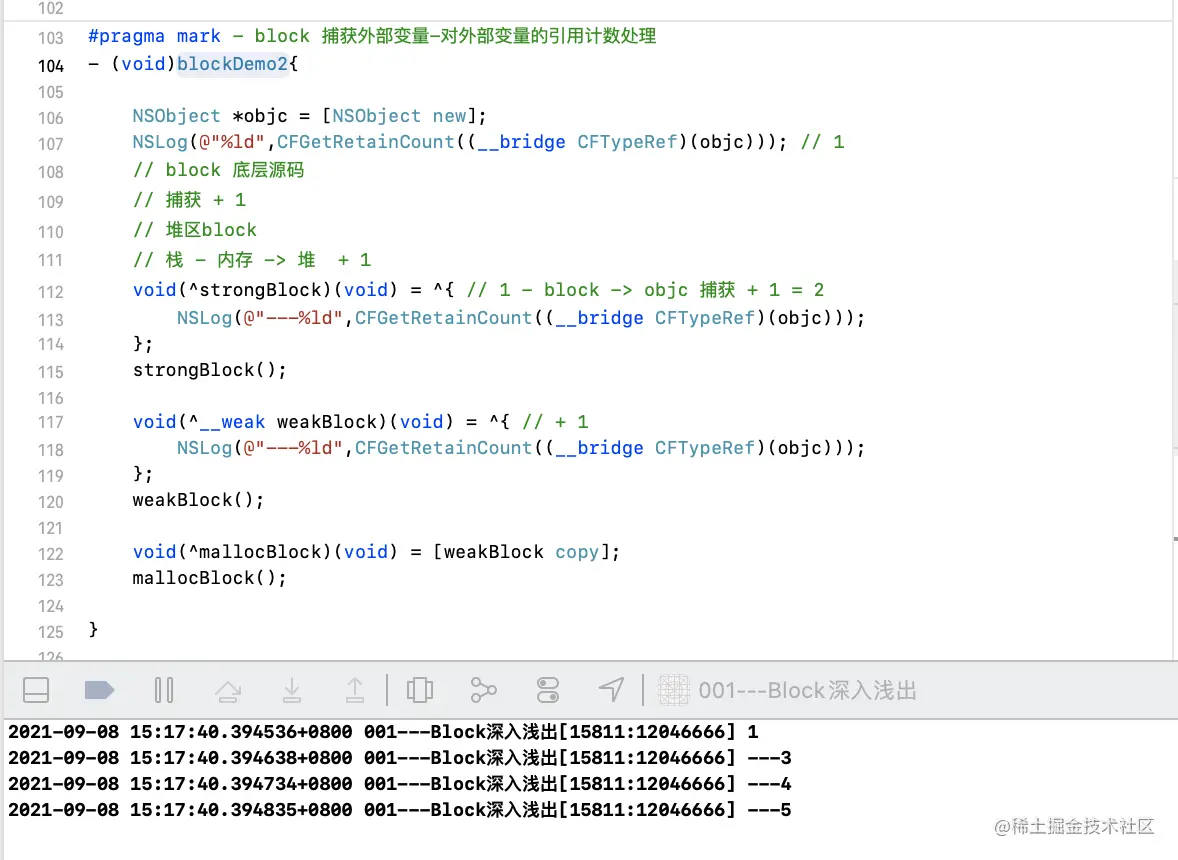Click line number 104 in the gutter

[x=51, y=66]
